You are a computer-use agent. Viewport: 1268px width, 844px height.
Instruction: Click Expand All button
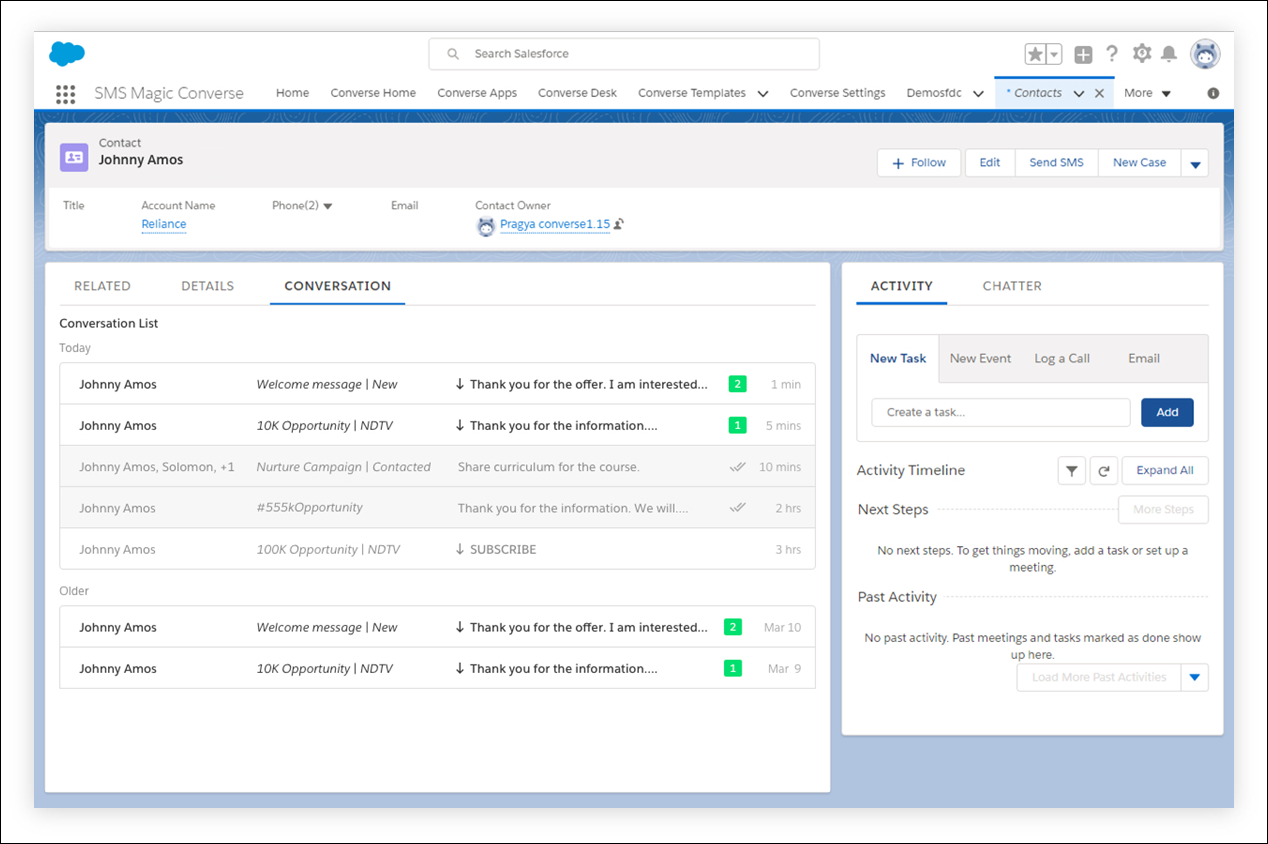pyautogui.click(x=1165, y=471)
